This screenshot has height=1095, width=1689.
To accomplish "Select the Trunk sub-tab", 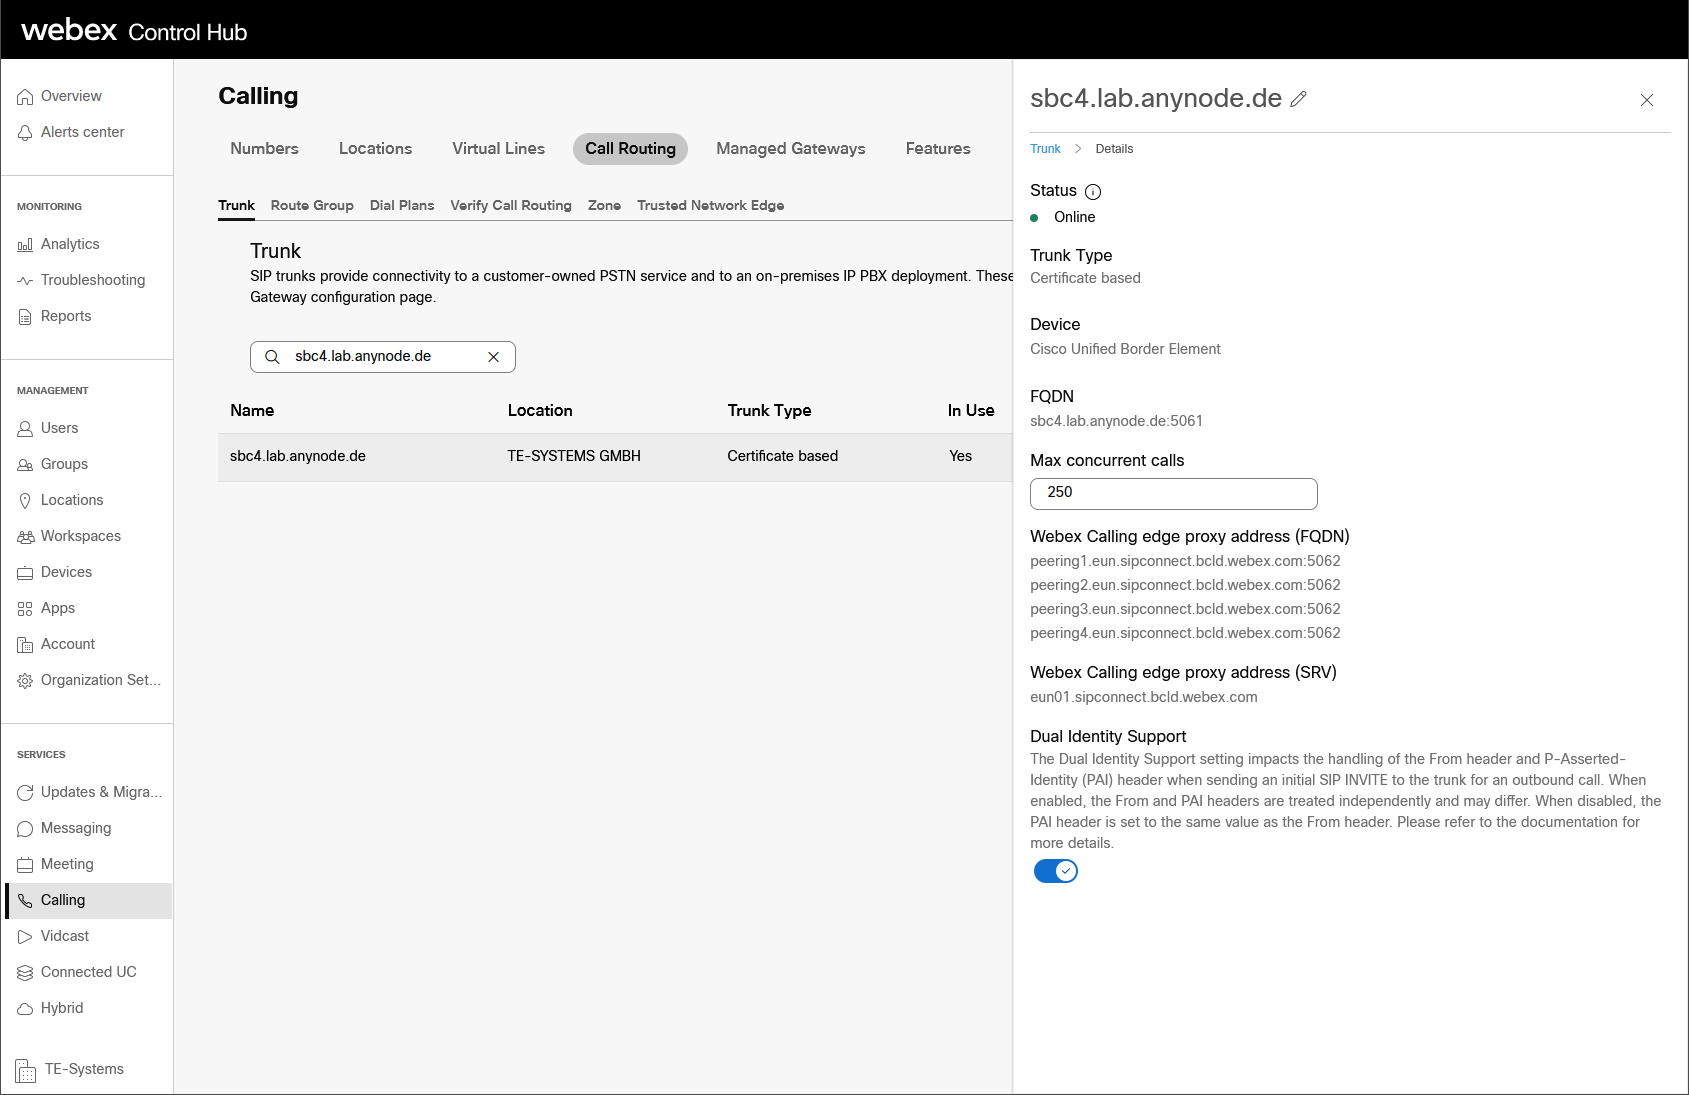I will coord(236,205).
